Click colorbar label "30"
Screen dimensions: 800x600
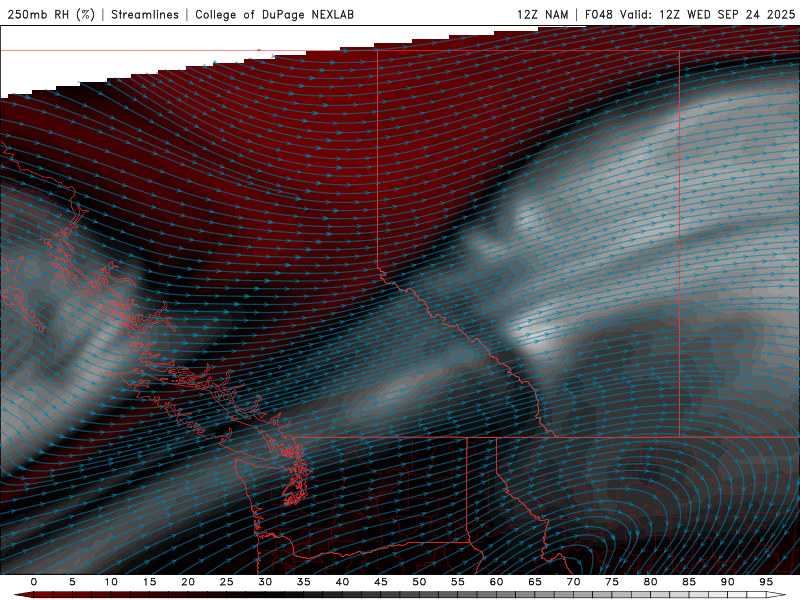tap(265, 582)
